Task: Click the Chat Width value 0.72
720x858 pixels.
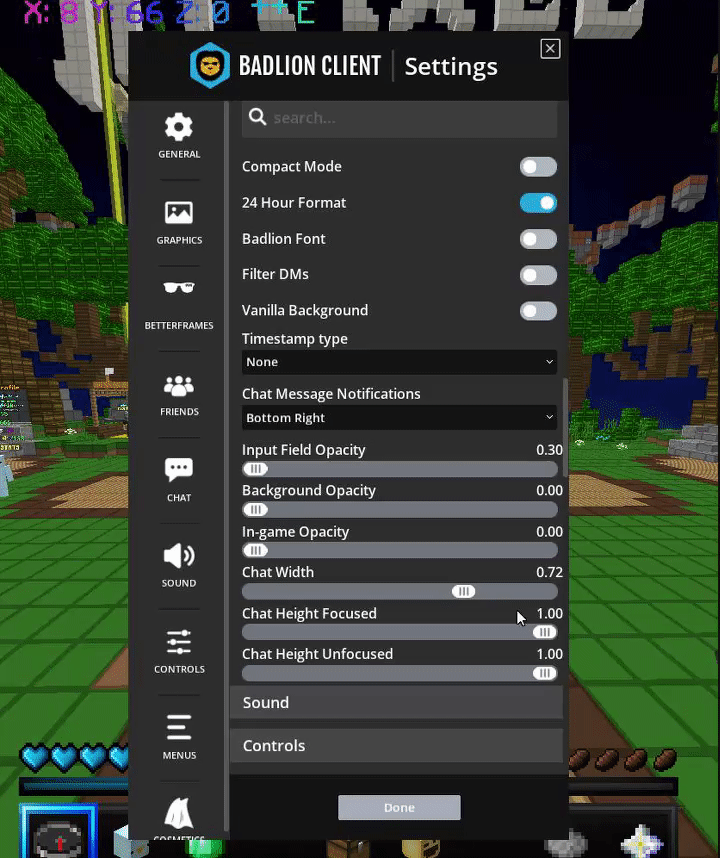Action: click(549, 572)
